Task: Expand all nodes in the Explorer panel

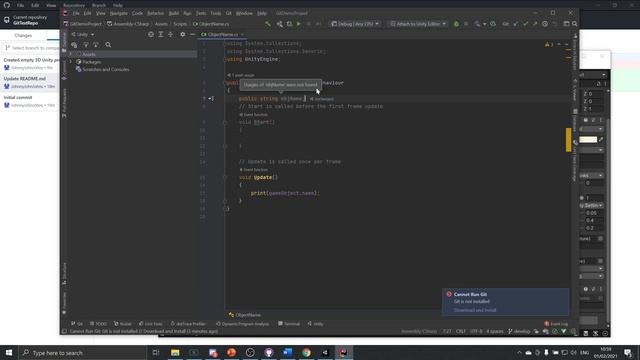Action: click(161, 35)
